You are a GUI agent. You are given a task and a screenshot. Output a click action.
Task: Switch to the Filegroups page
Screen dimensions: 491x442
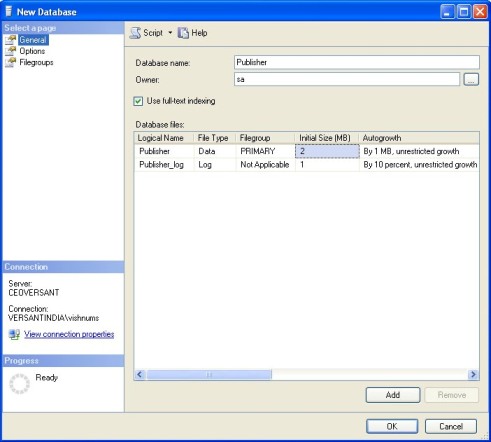click(x=36, y=62)
